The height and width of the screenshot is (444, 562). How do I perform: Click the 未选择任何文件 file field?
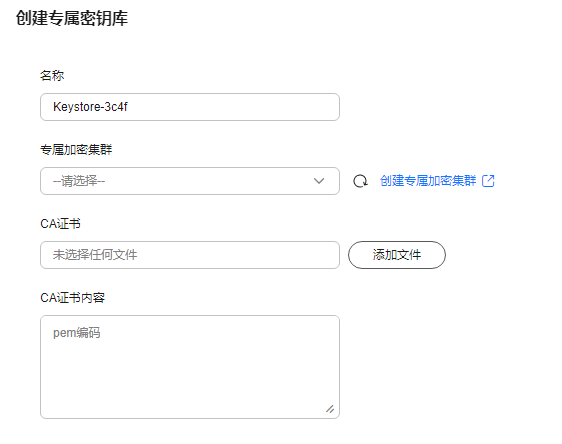(190, 255)
